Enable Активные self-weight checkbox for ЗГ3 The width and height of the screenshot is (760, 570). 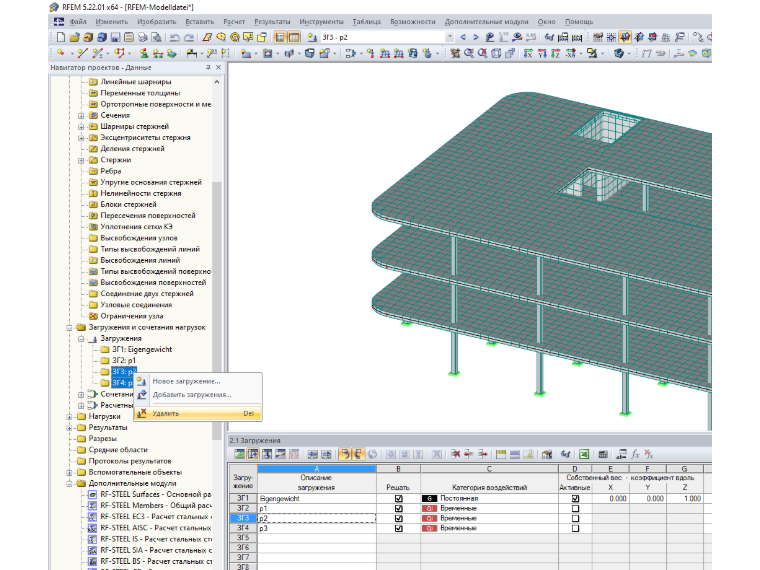point(575,518)
